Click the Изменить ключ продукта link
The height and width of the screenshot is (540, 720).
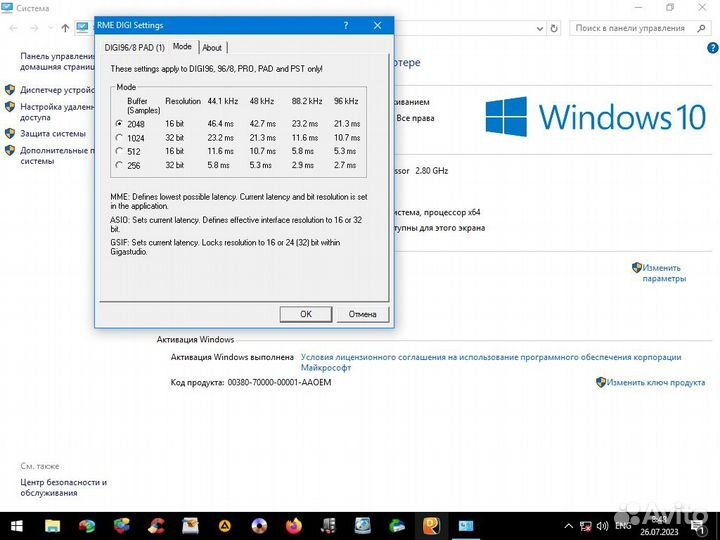pyautogui.click(x=655, y=382)
